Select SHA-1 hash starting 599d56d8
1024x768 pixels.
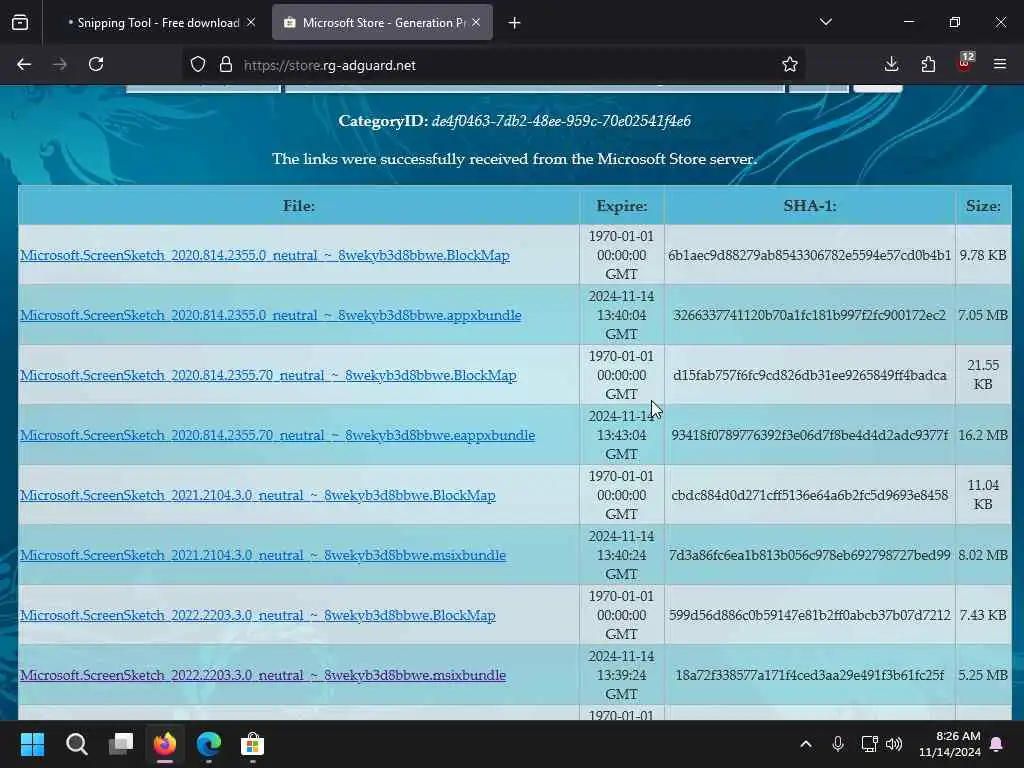click(x=809, y=615)
